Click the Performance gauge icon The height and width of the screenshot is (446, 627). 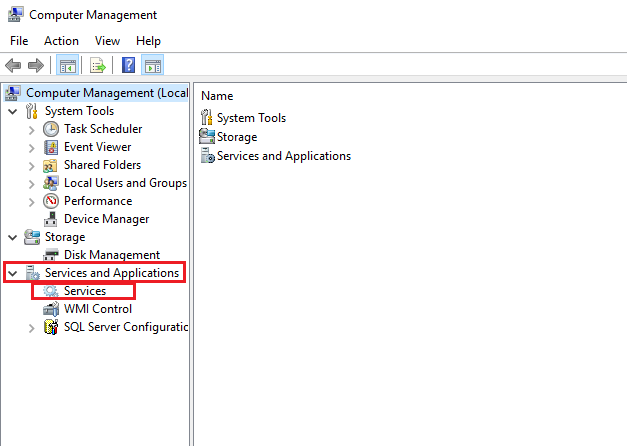coord(51,201)
